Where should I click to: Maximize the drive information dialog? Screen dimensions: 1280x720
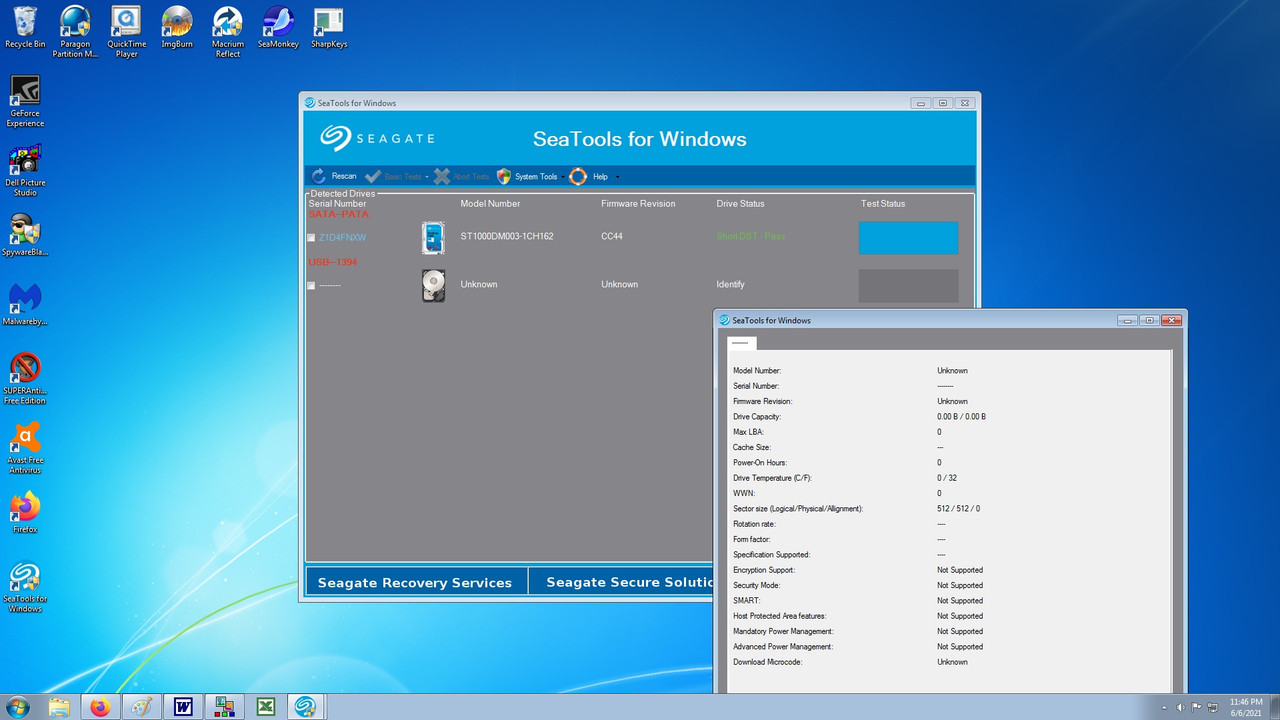coord(1149,320)
